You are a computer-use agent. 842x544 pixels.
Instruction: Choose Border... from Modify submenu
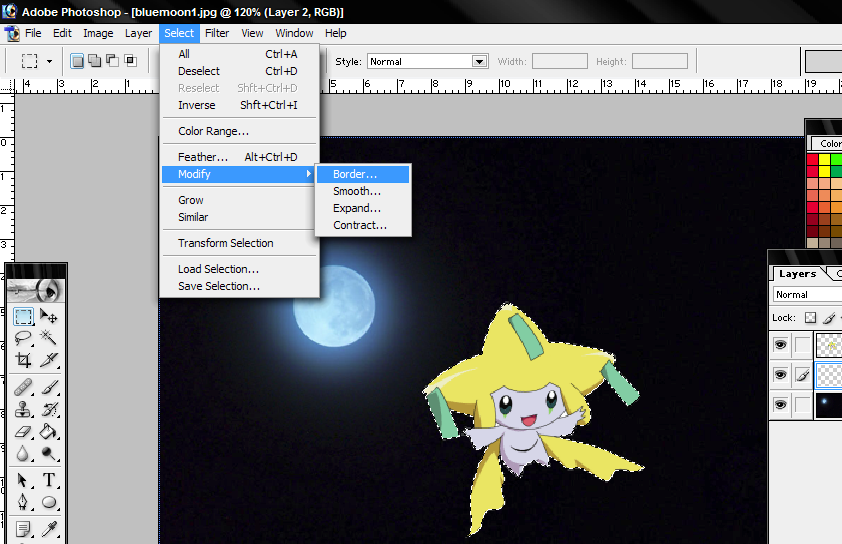coord(363,174)
